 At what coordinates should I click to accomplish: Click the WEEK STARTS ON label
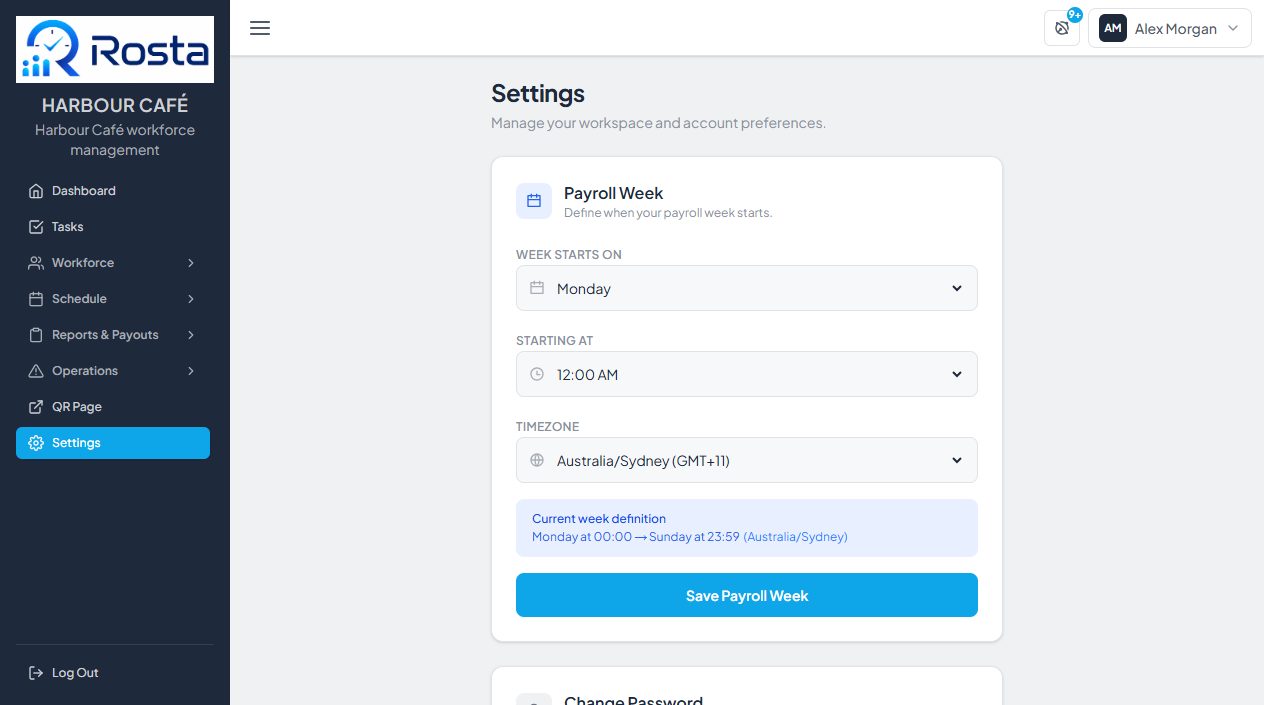(x=569, y=255)
